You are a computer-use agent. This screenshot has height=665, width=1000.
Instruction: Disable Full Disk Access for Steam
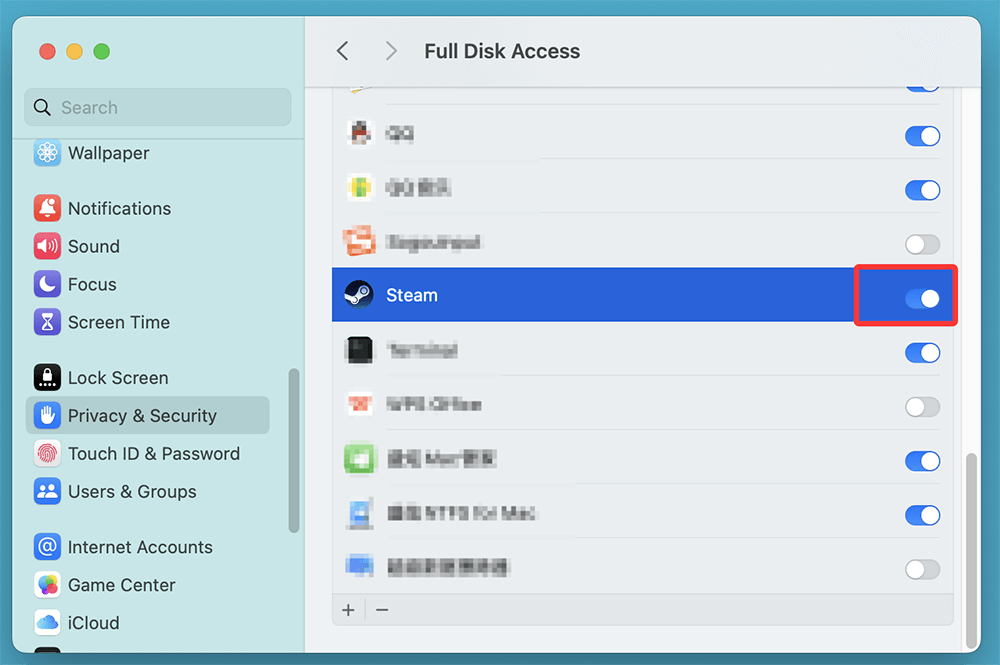[x=922, y=297]
